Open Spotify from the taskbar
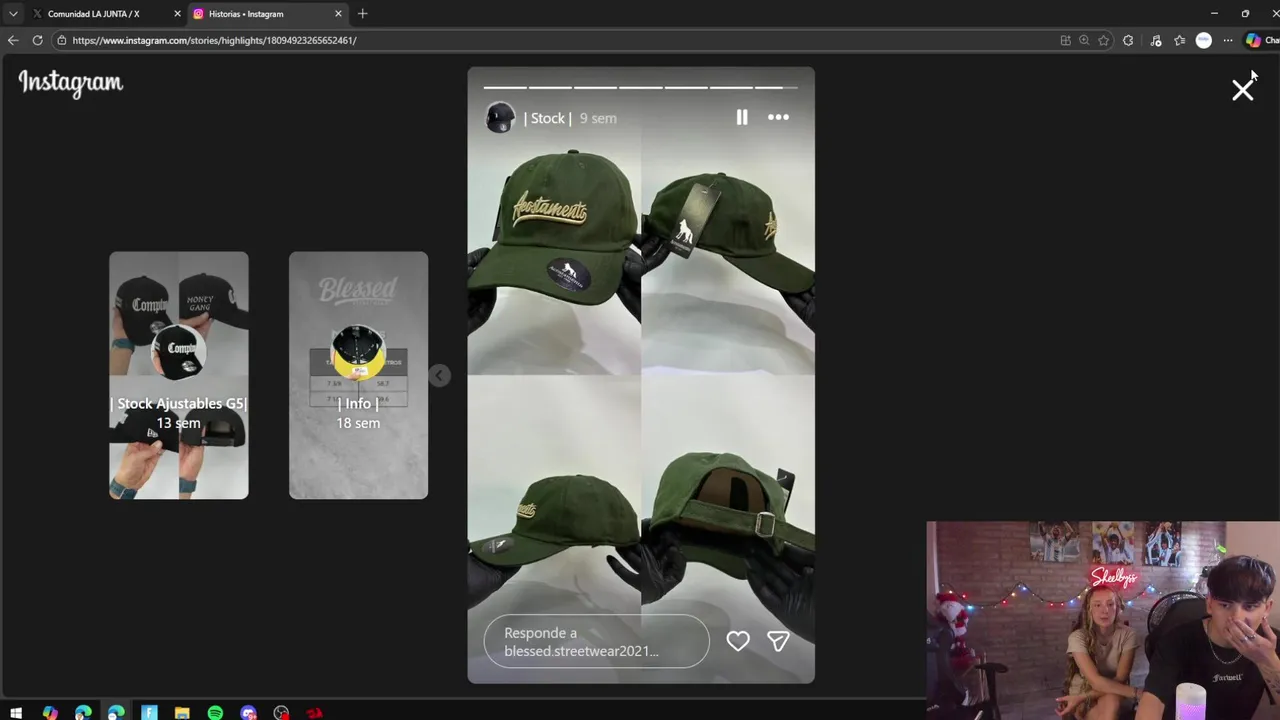 tap(215, 713)
